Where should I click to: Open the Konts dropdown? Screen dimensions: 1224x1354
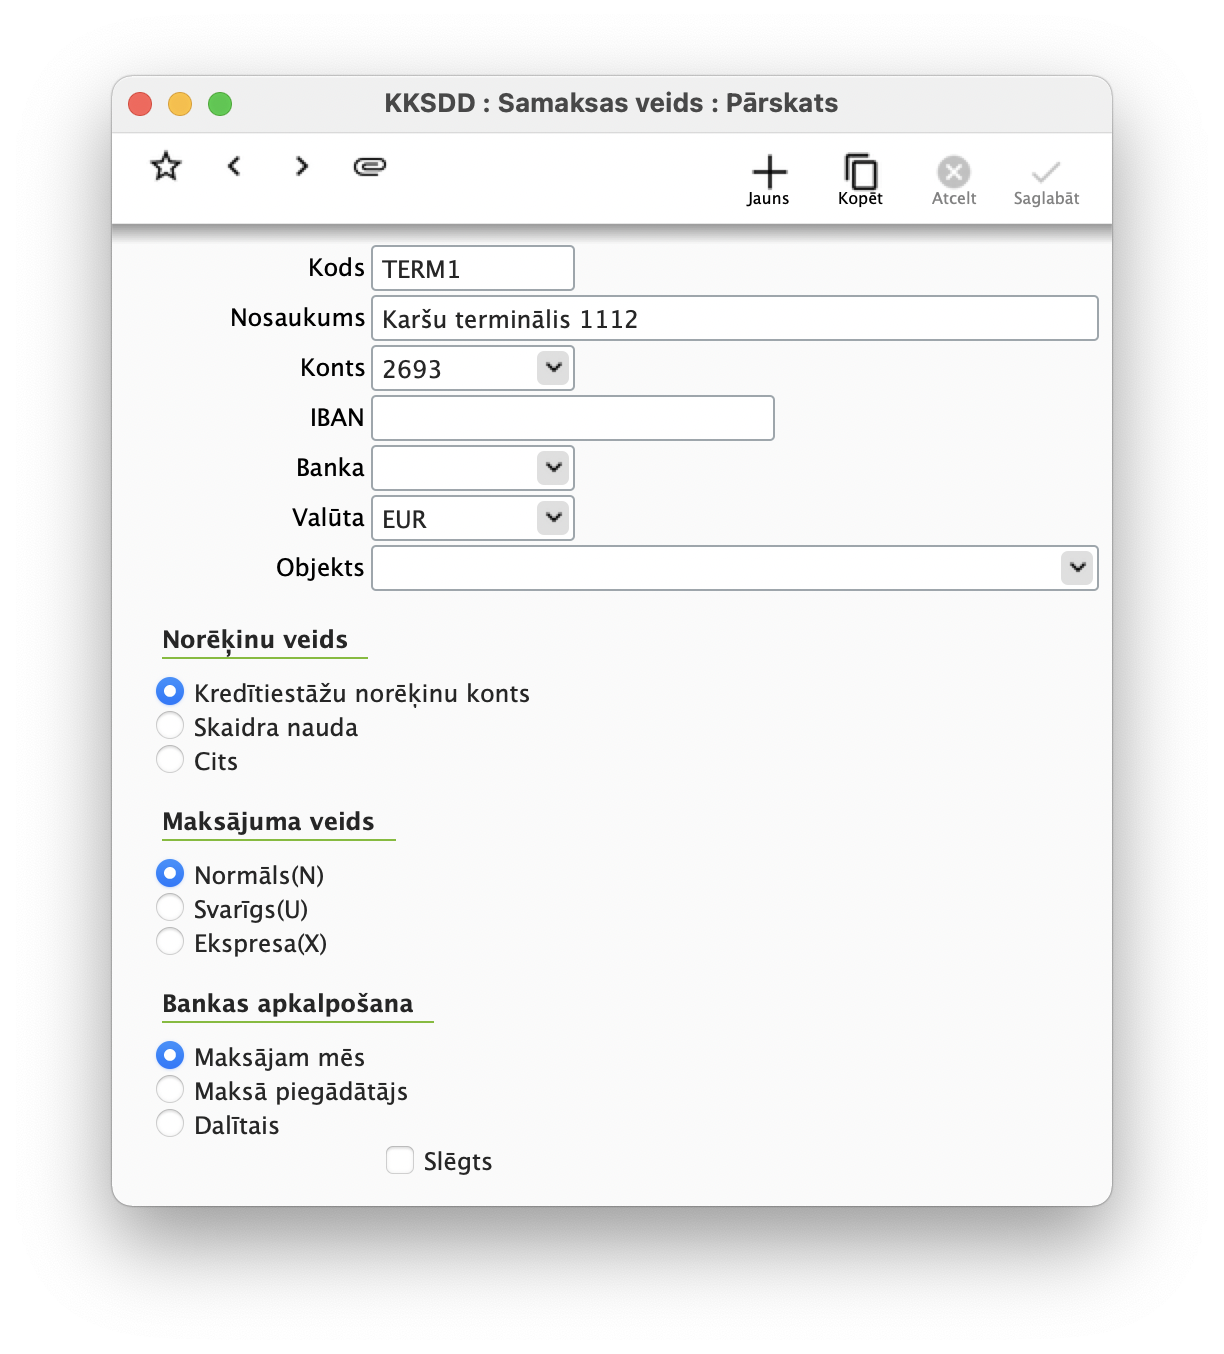(553, 368)
